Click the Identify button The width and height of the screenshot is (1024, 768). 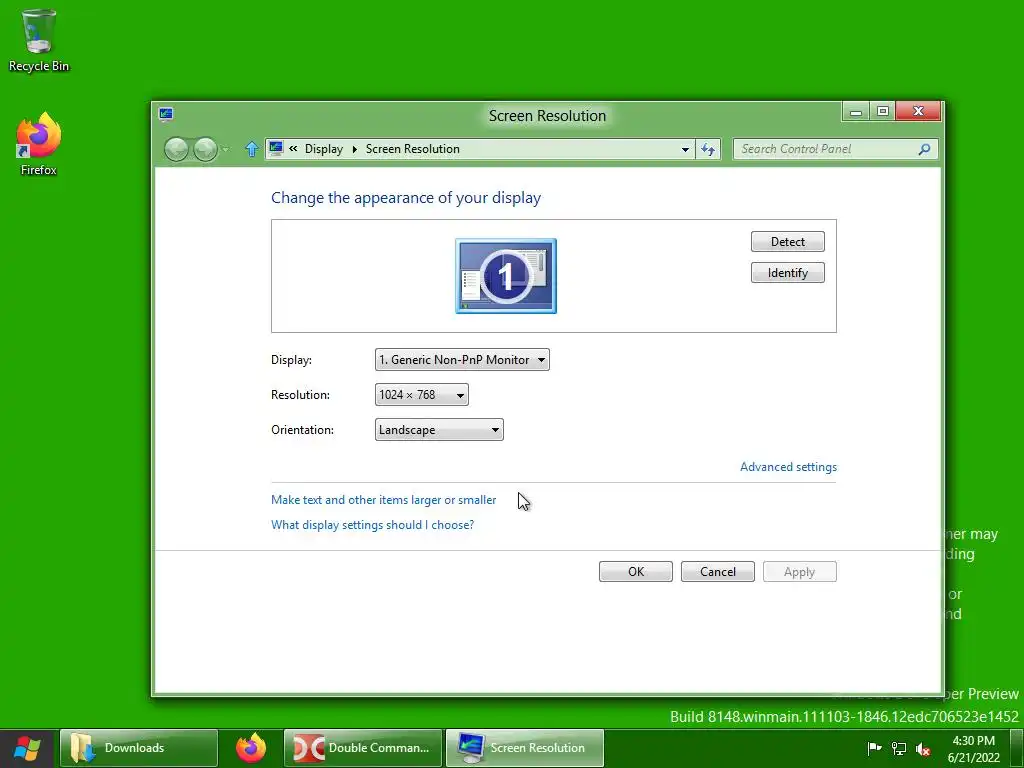point(788,273)
